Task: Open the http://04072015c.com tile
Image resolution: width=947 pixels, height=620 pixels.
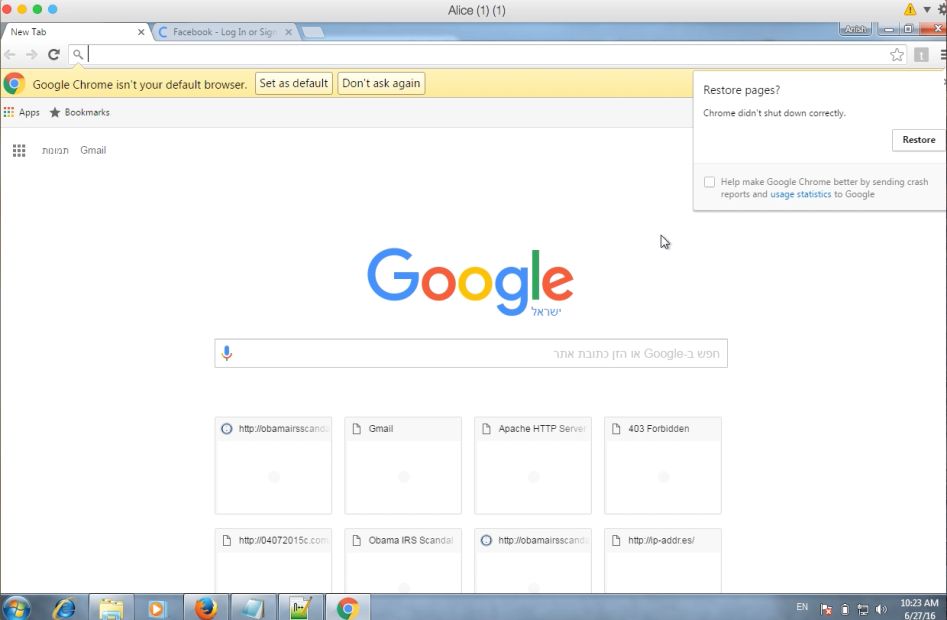Action: 273,560
